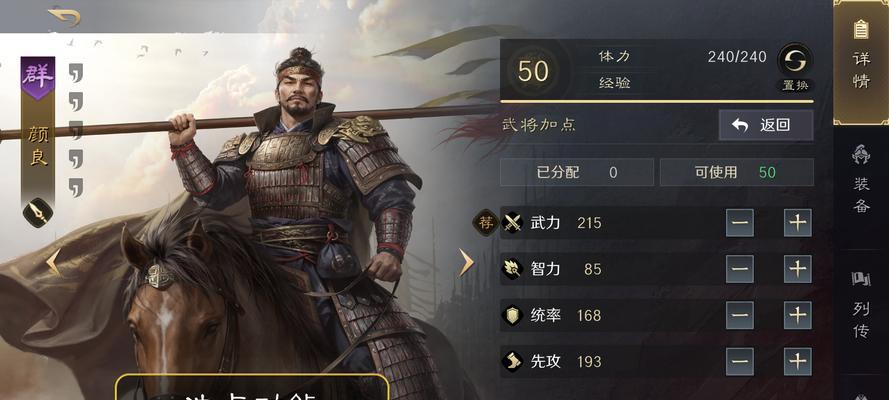Increase 智力 with plus button
Image resolution: width=889 pixels, height=400 pixels.
[x=798, y=269]
